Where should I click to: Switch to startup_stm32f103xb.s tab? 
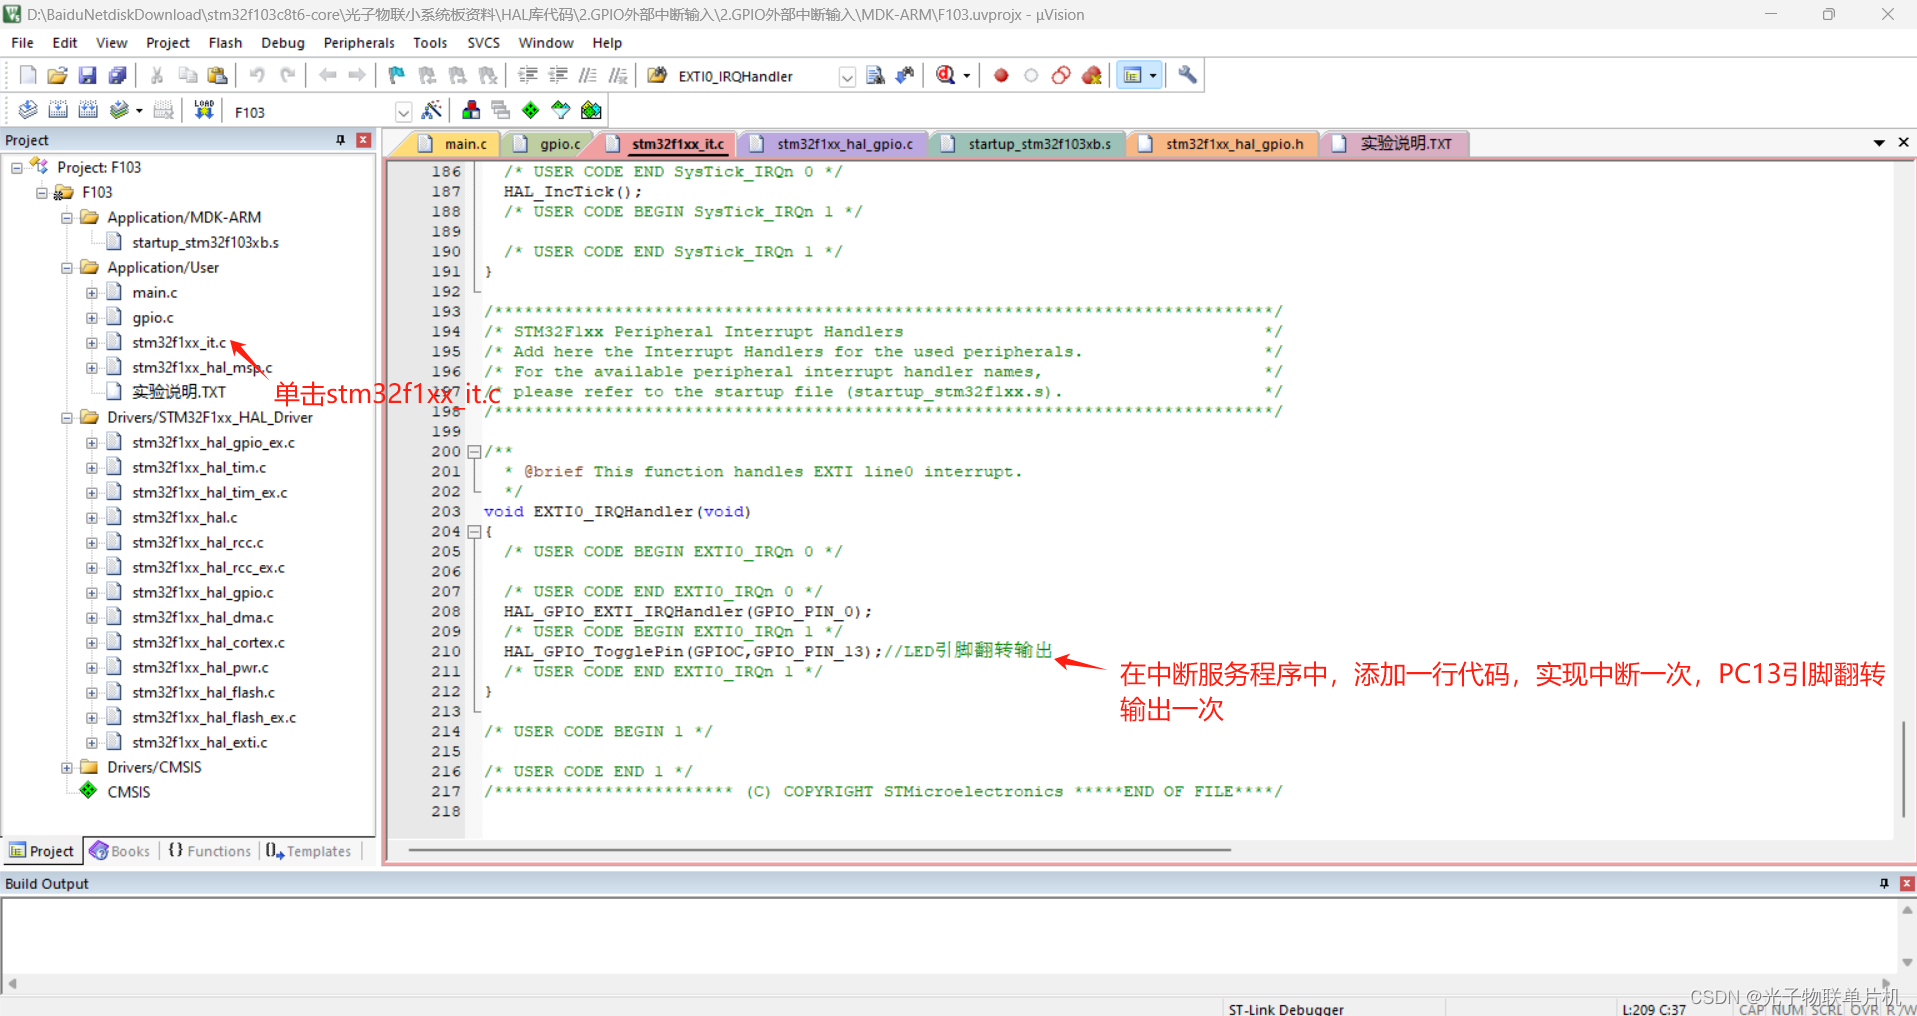coord(1028,144)
